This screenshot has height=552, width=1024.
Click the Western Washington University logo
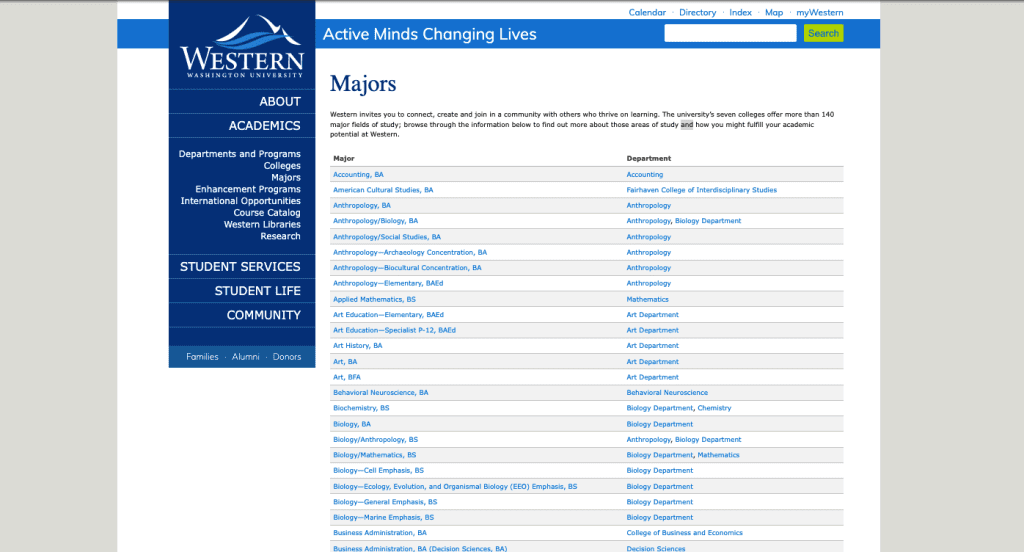(x=242, y=47)
